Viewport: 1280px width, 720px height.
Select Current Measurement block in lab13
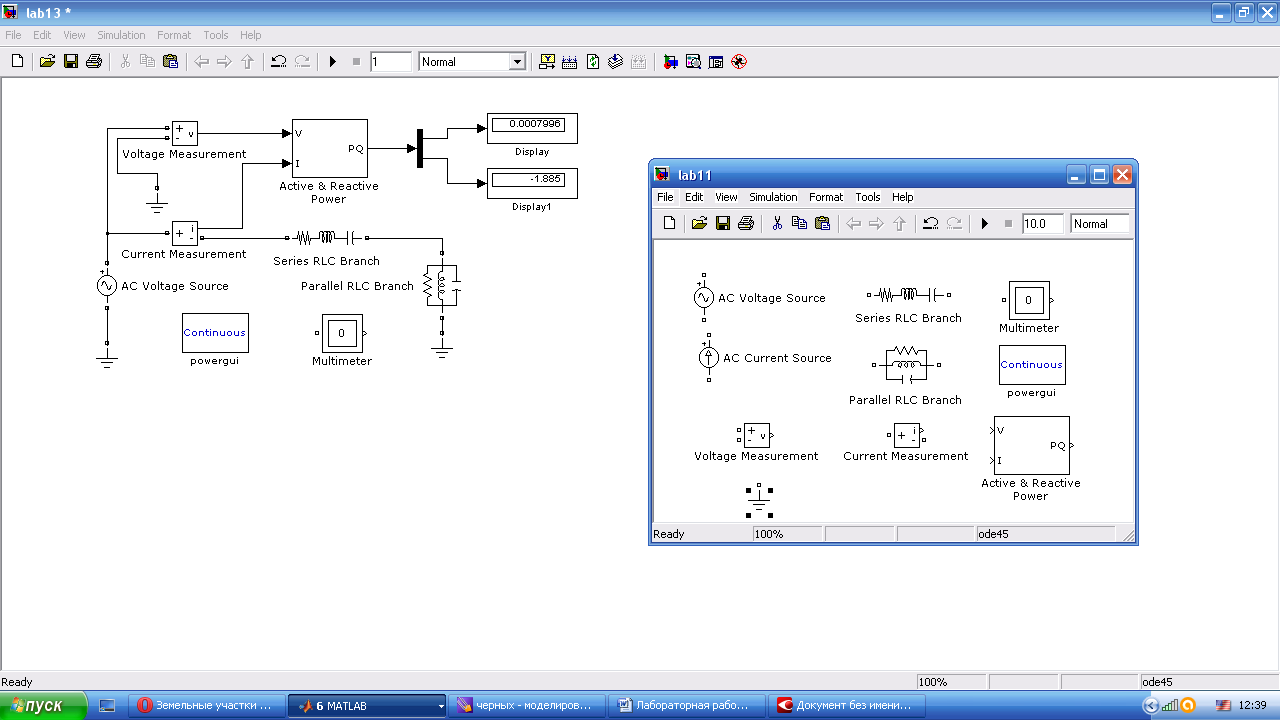coord(185,234)
